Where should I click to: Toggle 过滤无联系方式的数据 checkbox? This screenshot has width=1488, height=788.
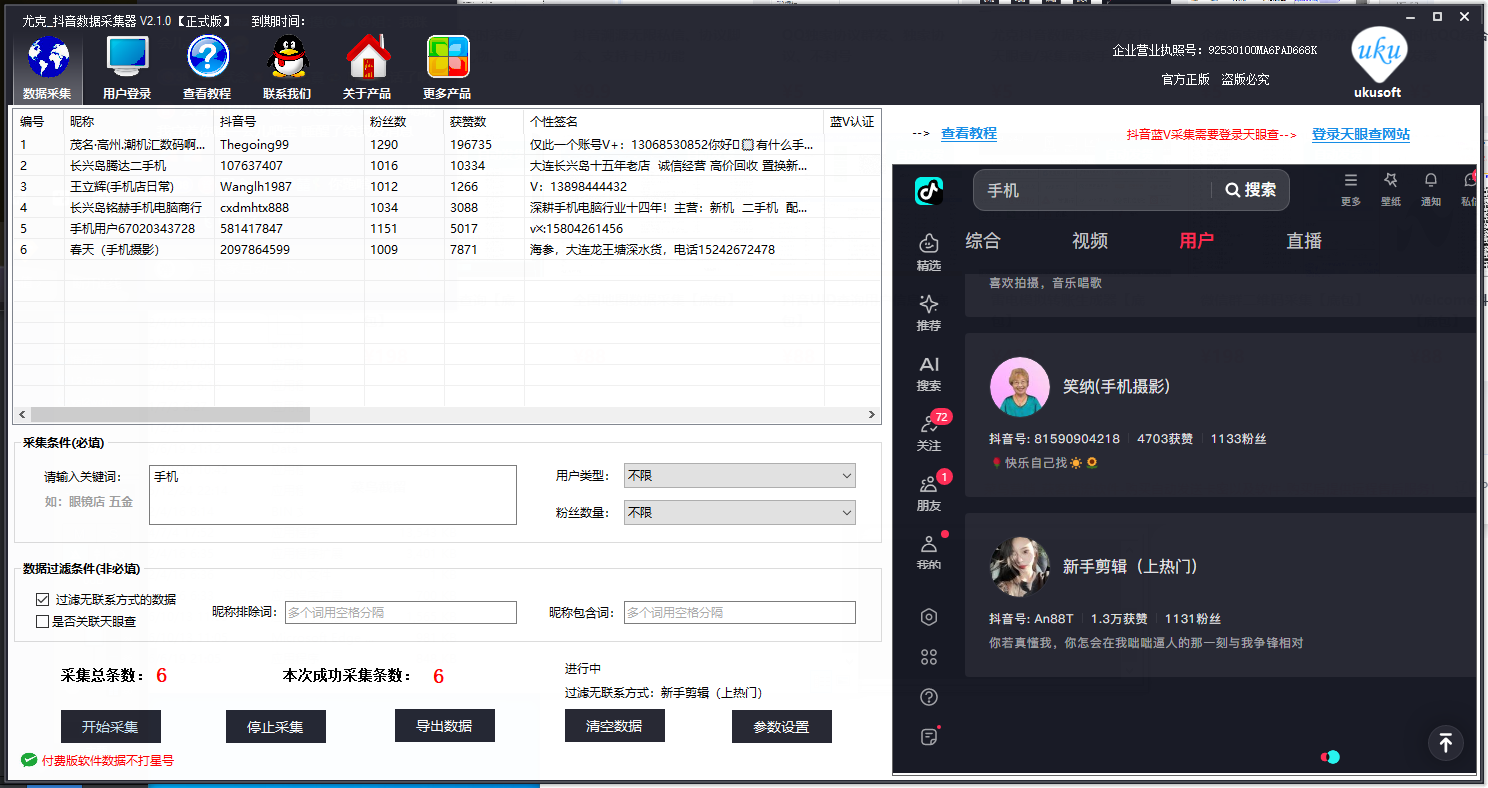(x=42, y=600)
